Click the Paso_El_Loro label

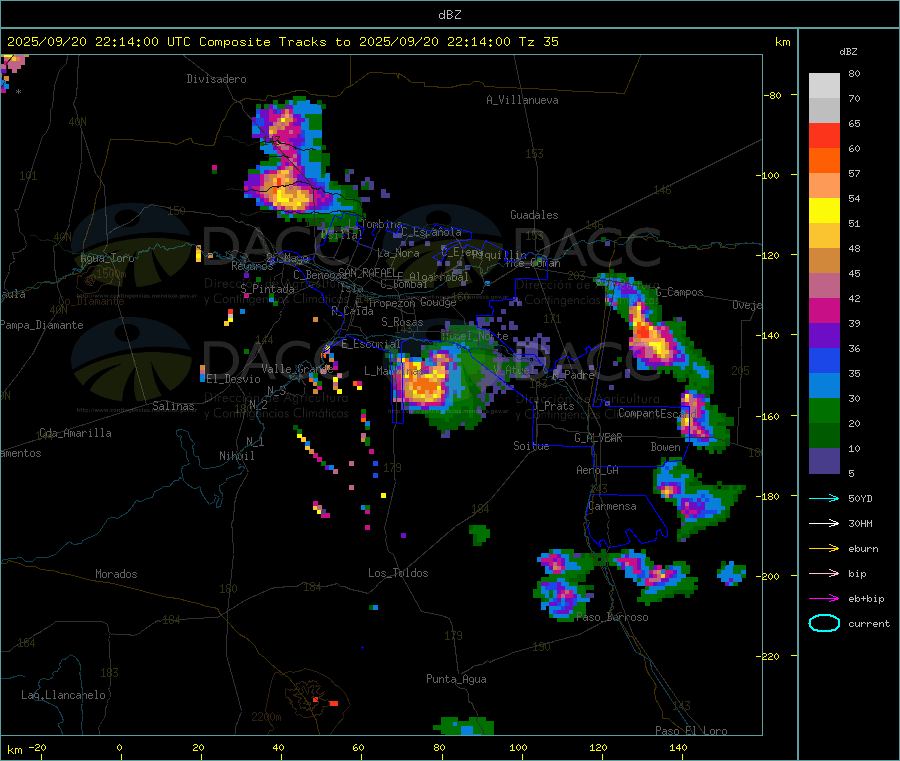click(692, 731)
